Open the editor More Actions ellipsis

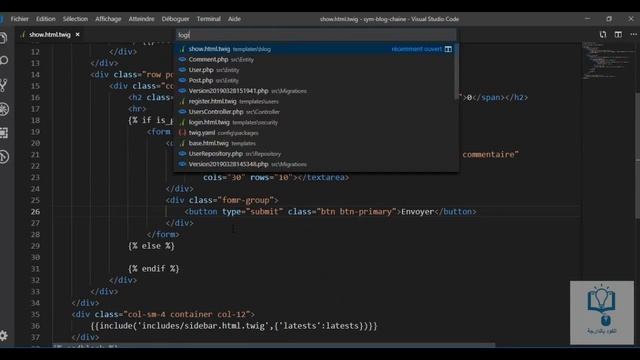(633, 35)
